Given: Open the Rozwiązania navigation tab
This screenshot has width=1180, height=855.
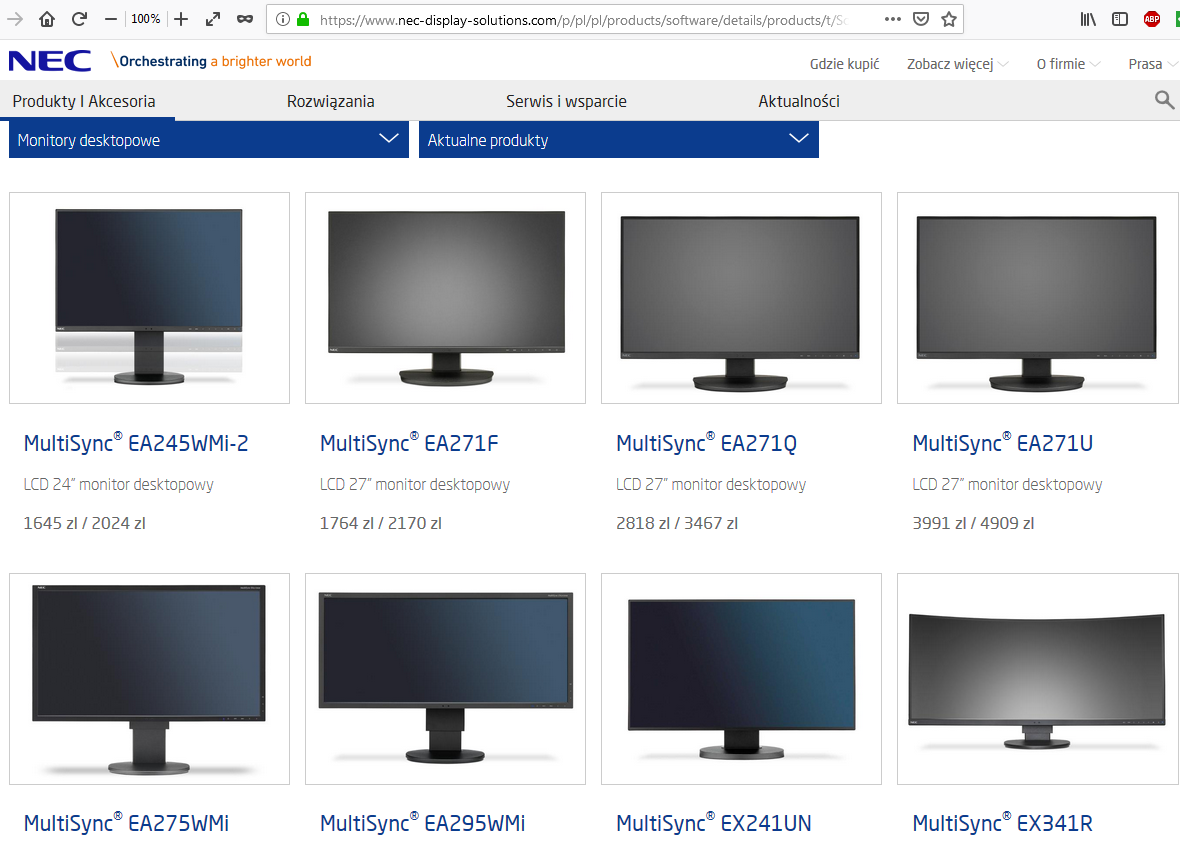Looking at the screenshot, I should [x=330, y=101].
